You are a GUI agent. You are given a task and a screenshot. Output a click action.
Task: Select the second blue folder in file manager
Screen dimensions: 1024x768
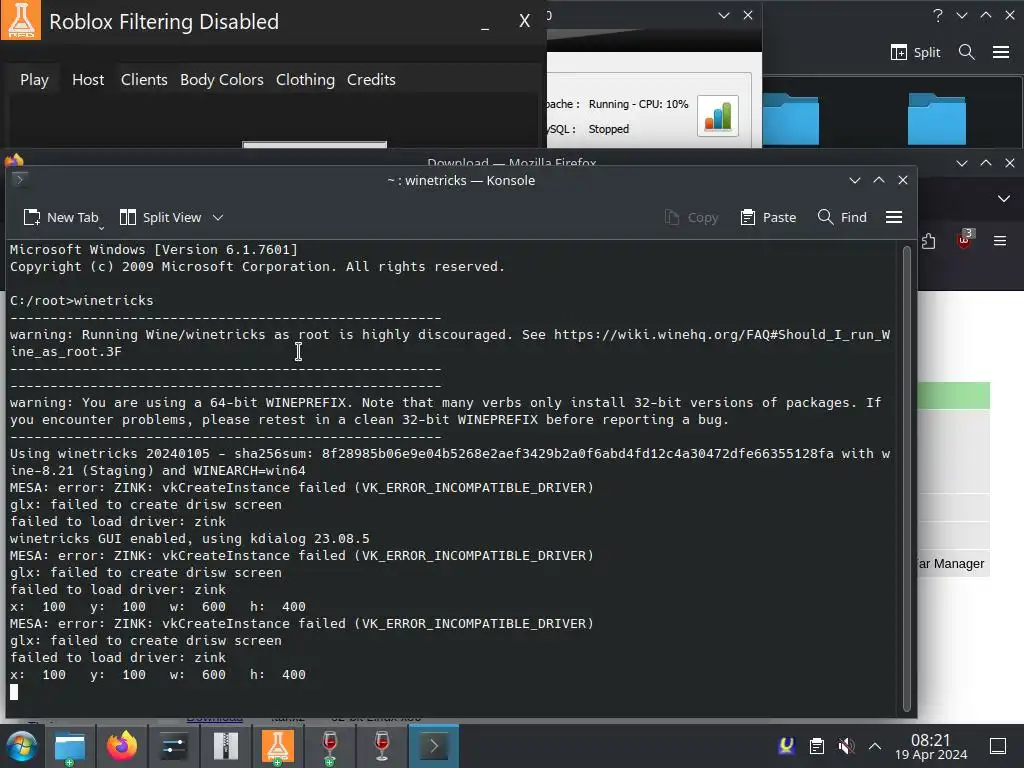click(x=936, y=118)
